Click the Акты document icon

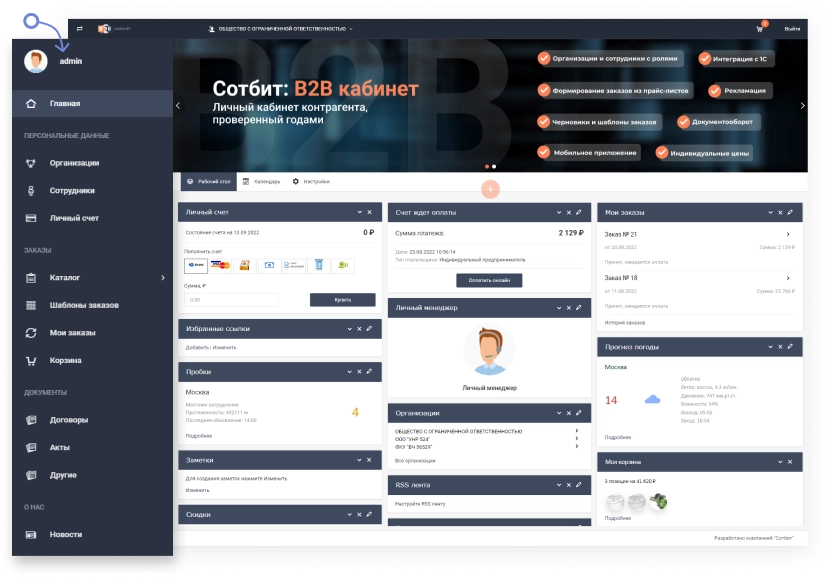pos(31,448)
